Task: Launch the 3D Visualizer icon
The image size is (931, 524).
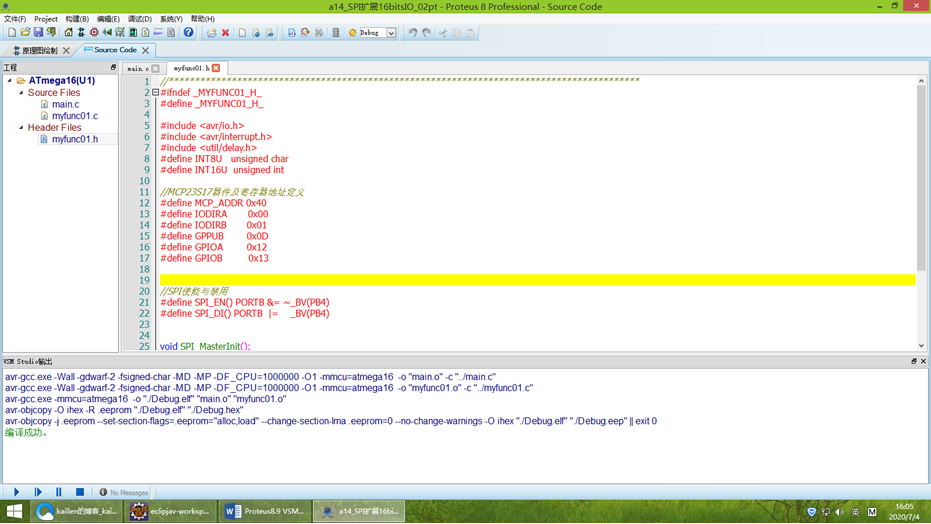Action: click(x=107, y=33)
